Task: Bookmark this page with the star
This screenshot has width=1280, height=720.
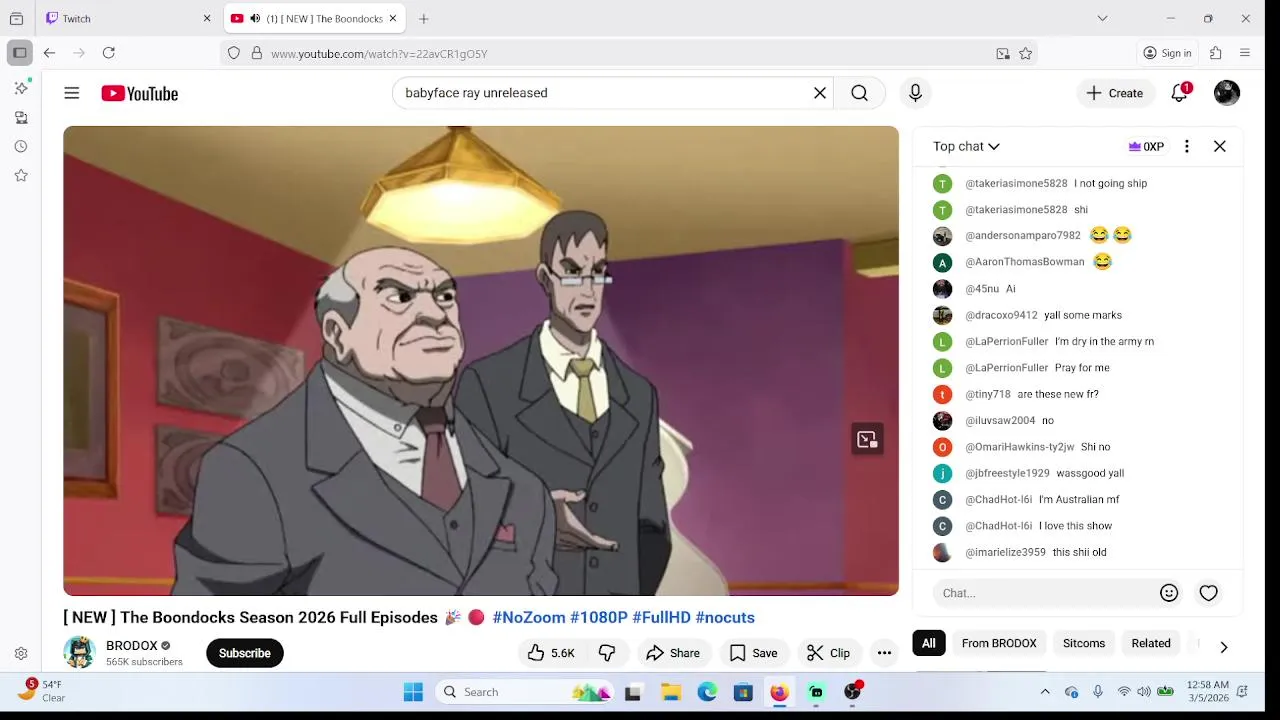Action: 1025,54
